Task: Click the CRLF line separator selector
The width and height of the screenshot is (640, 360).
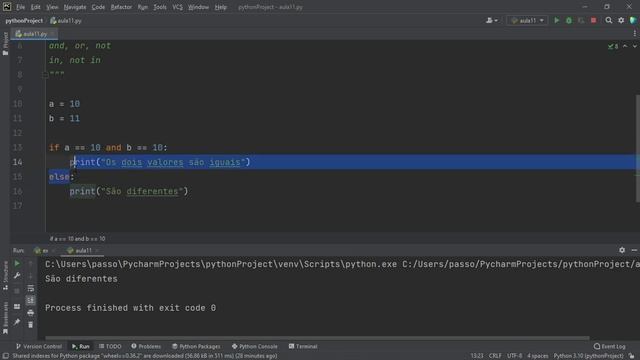Action: point(495,356)
